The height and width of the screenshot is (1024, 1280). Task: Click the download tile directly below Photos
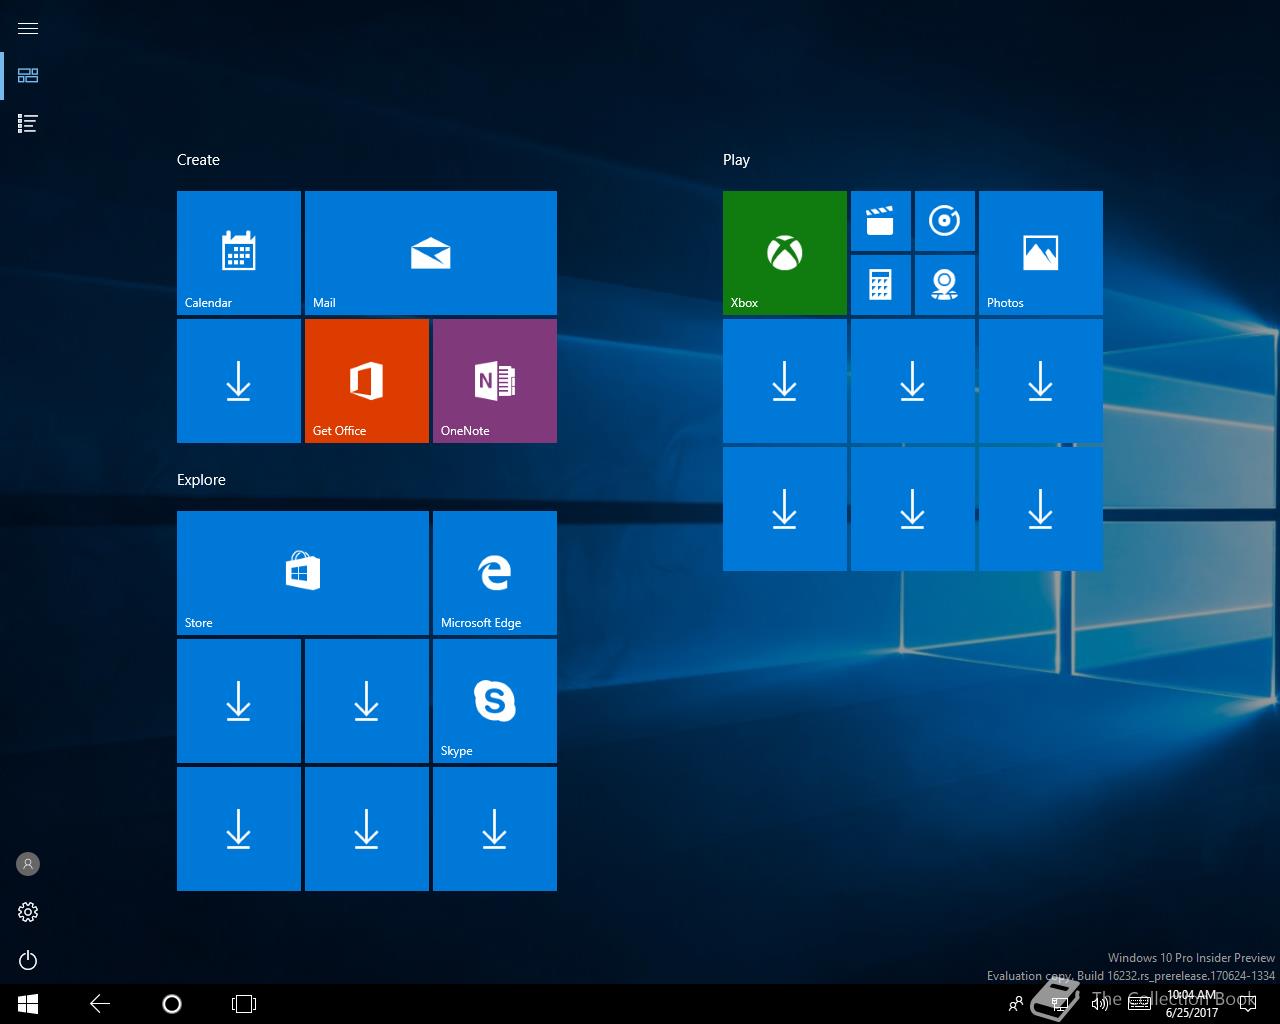(x=1041, y=381)
